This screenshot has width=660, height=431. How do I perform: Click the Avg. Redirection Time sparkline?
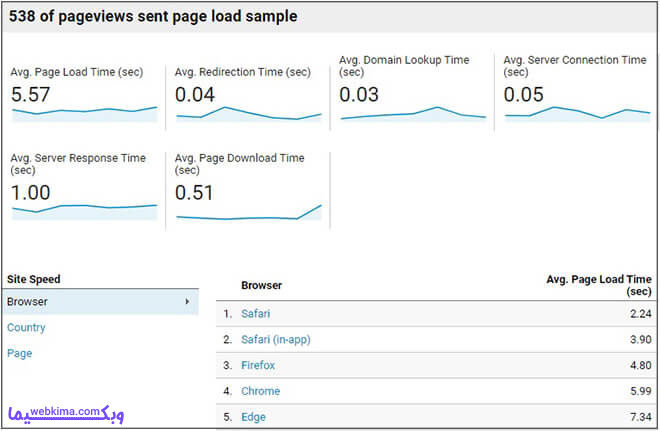pos(249,114)
